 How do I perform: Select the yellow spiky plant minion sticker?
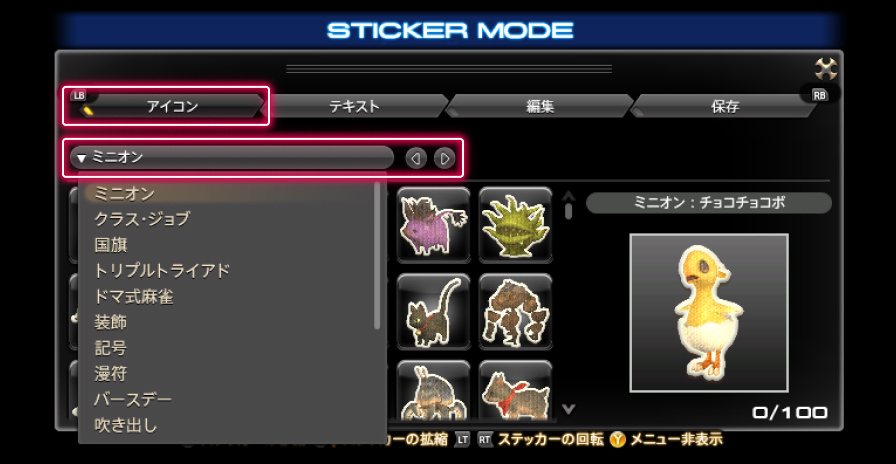[x=516, y=225]
